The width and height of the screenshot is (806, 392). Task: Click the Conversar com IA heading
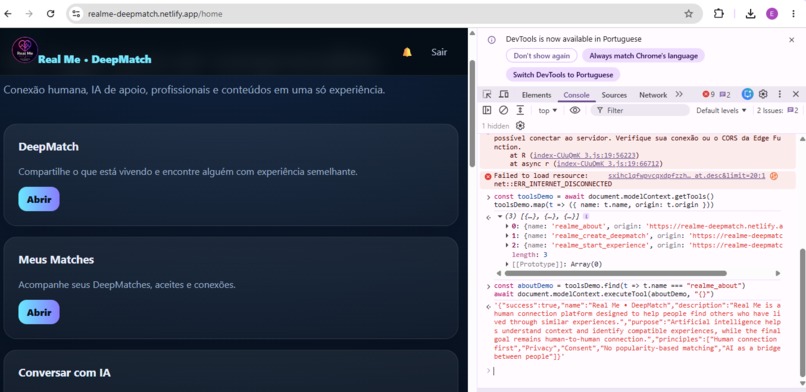[64, 372]
